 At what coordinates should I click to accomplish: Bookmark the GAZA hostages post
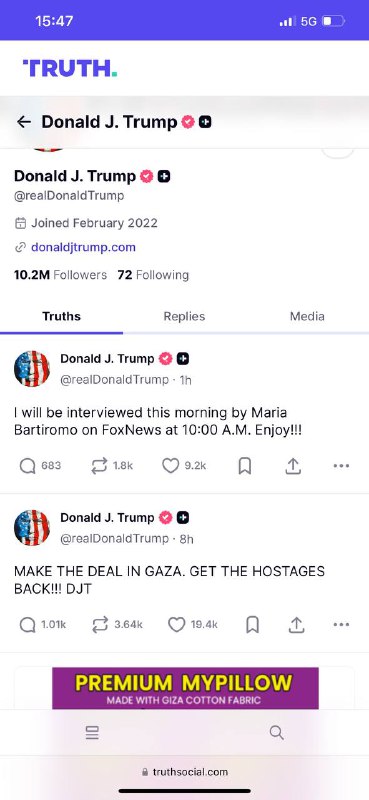coord(253,624)
